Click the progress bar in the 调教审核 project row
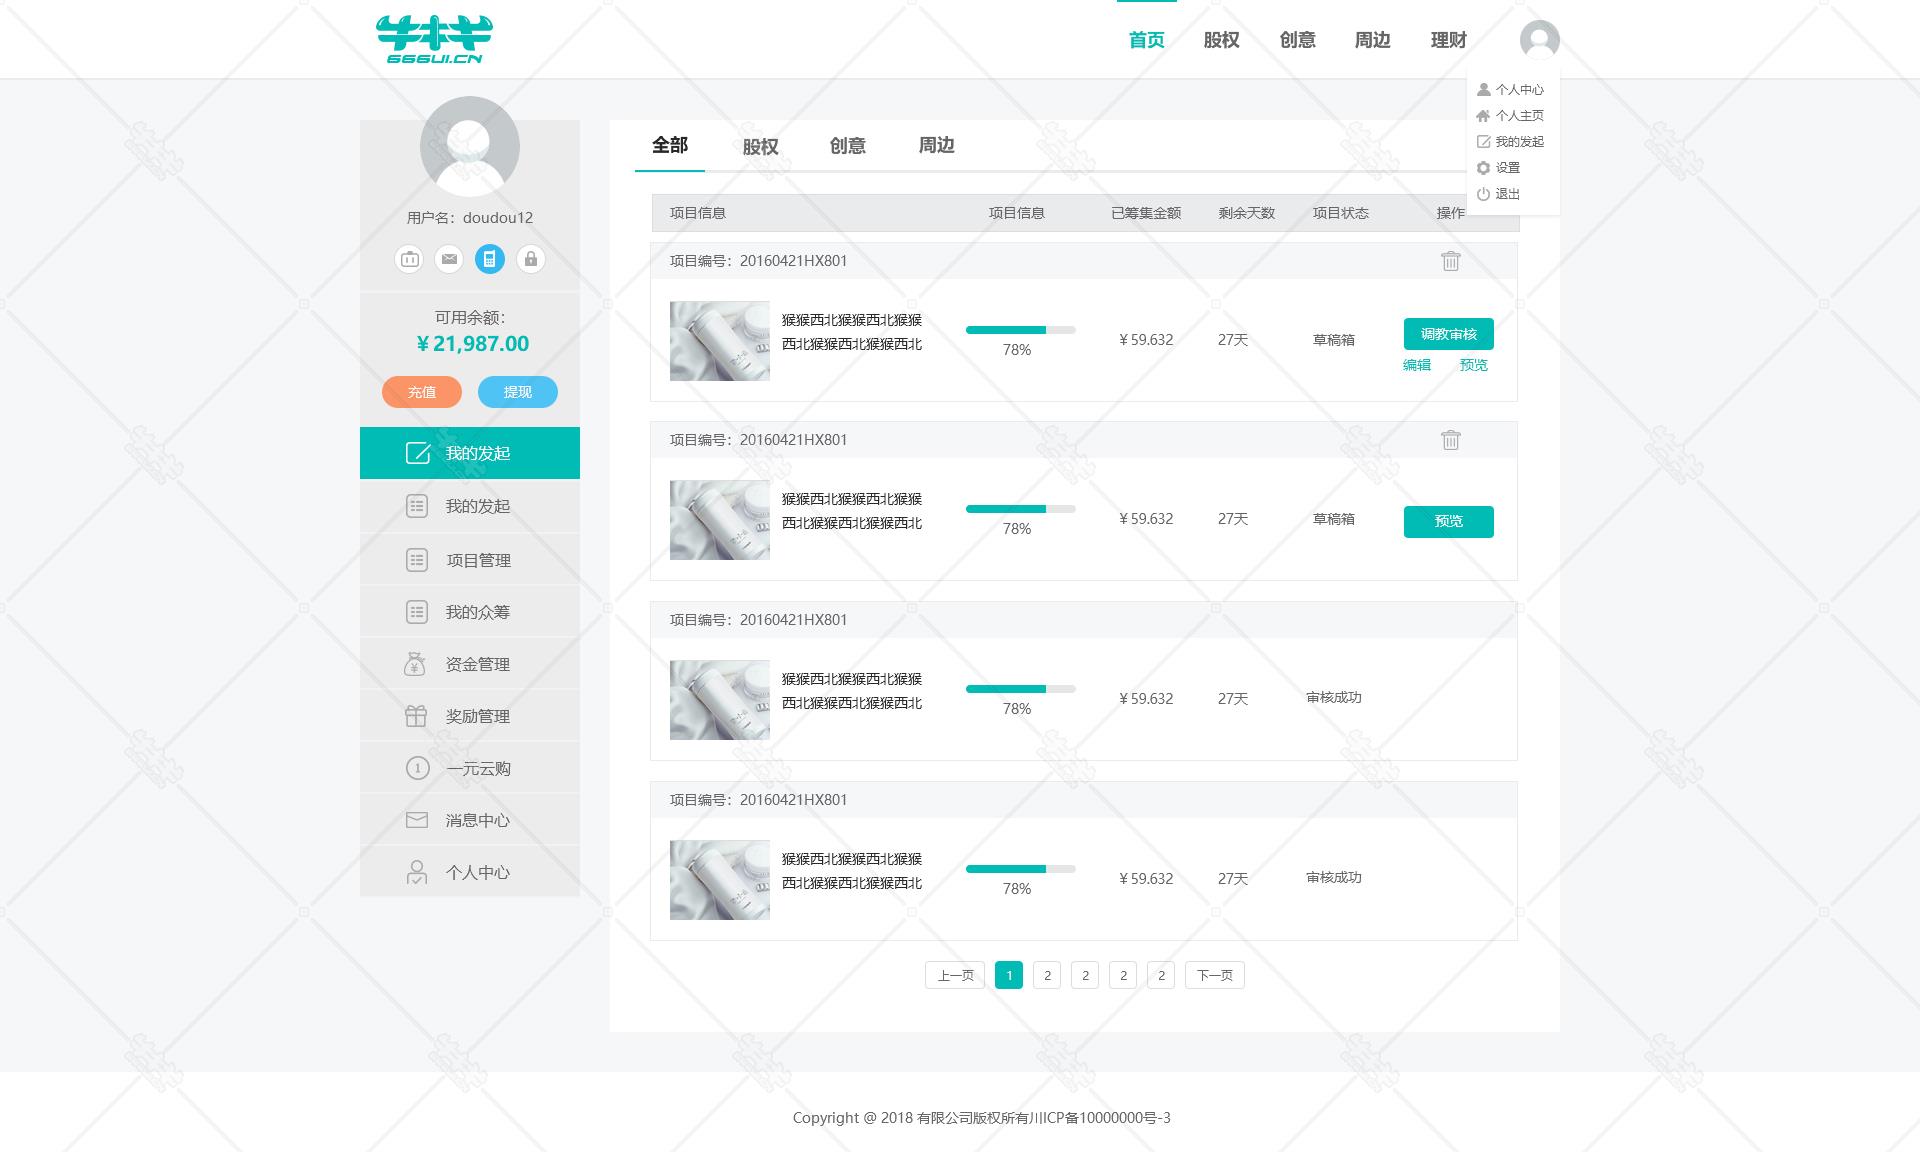 pyautogui.click(x=1020, y=329)
